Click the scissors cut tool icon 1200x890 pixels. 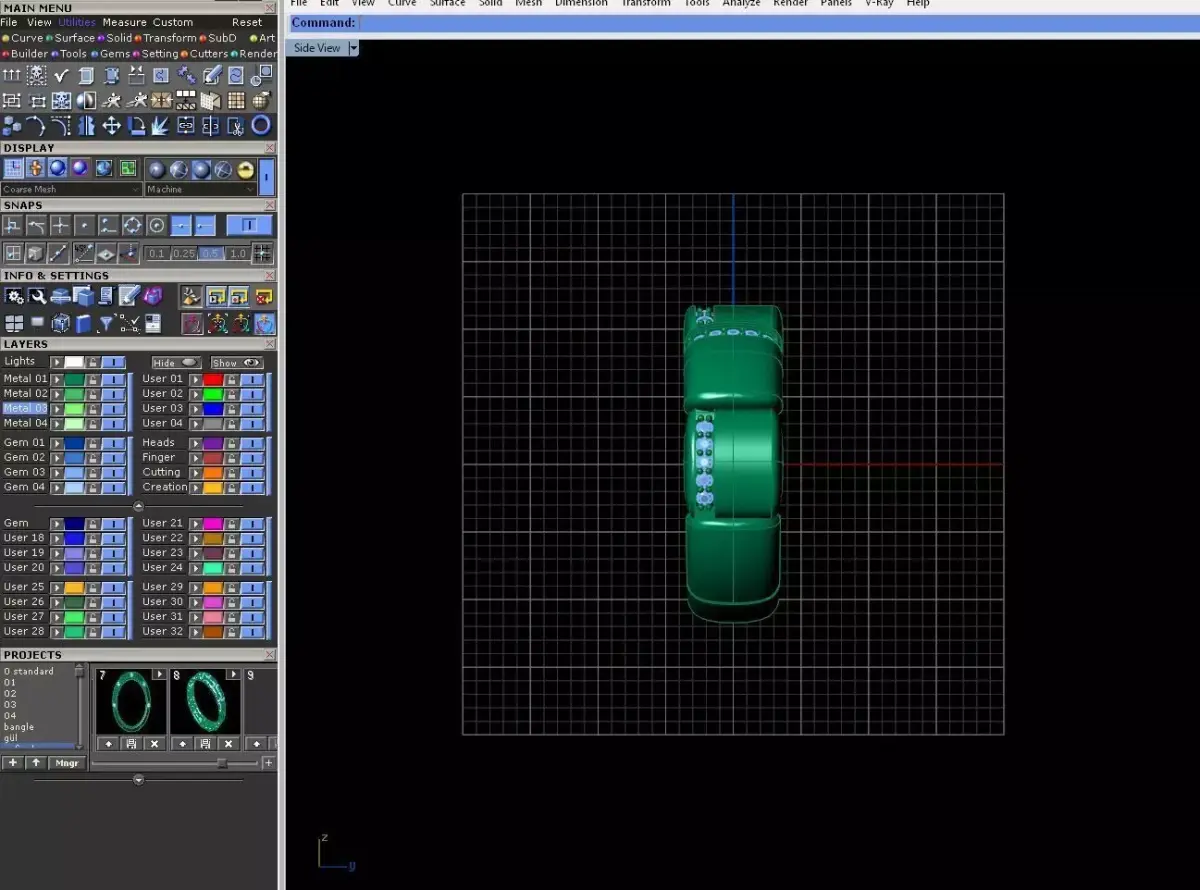[236, 126]
